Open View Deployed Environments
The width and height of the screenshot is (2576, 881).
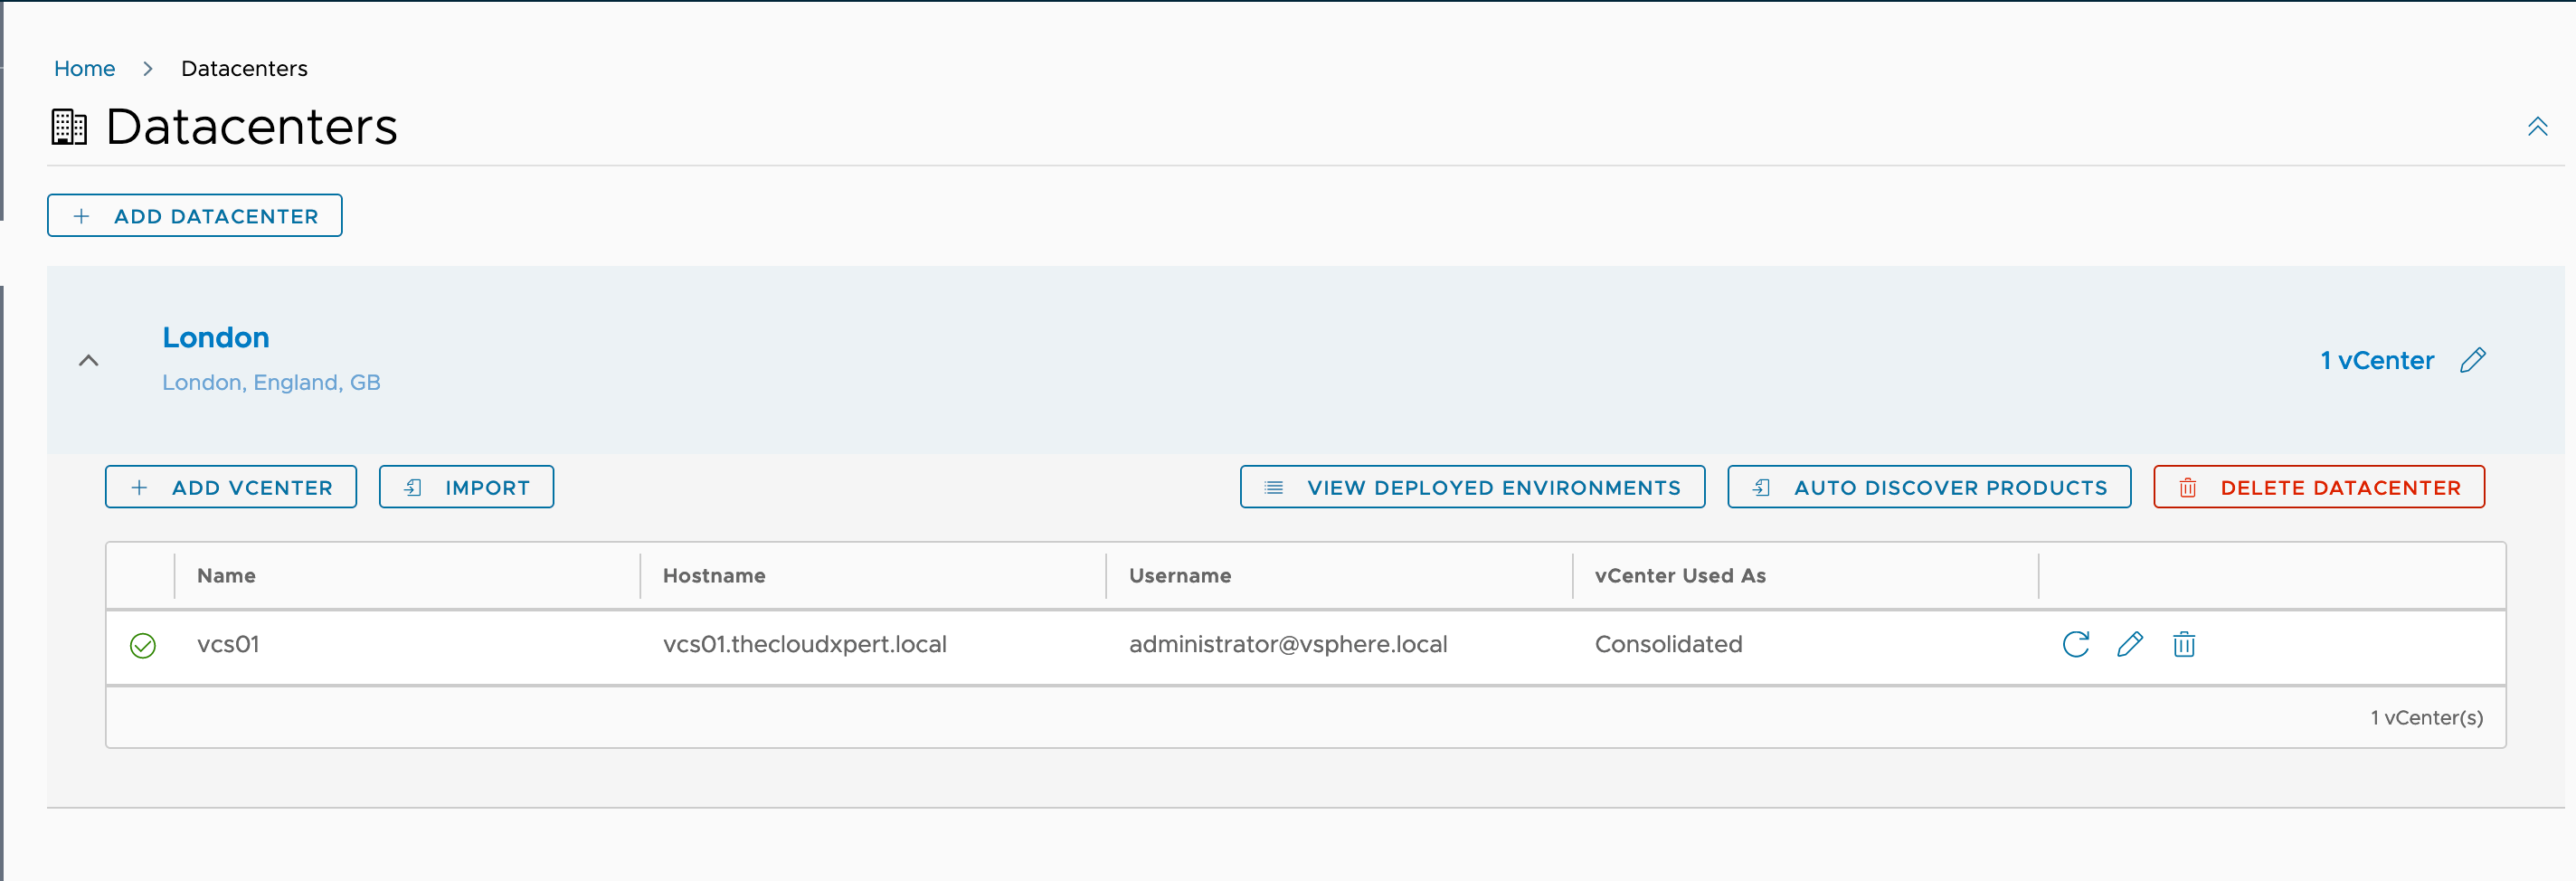[x=1472, y=487]
